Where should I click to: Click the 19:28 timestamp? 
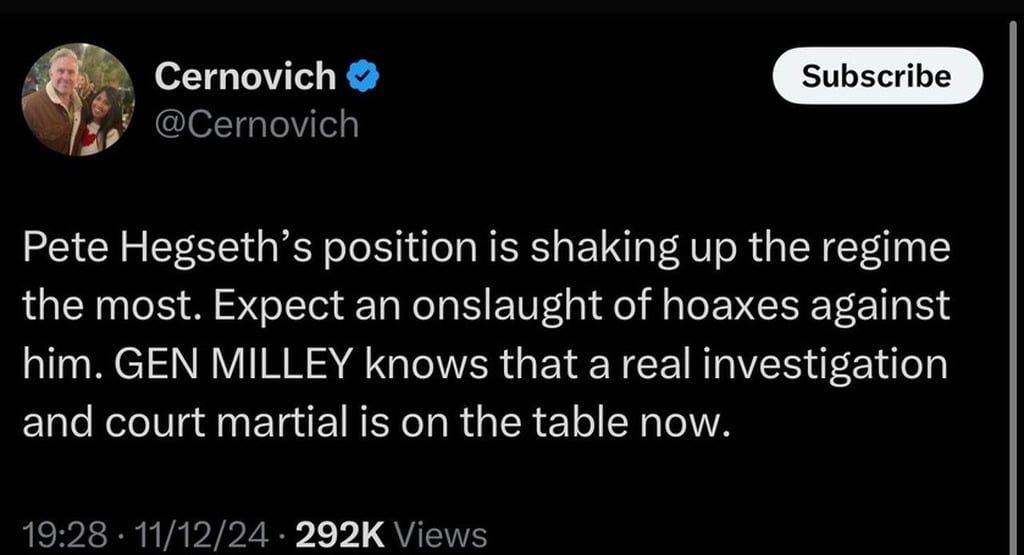64,535
